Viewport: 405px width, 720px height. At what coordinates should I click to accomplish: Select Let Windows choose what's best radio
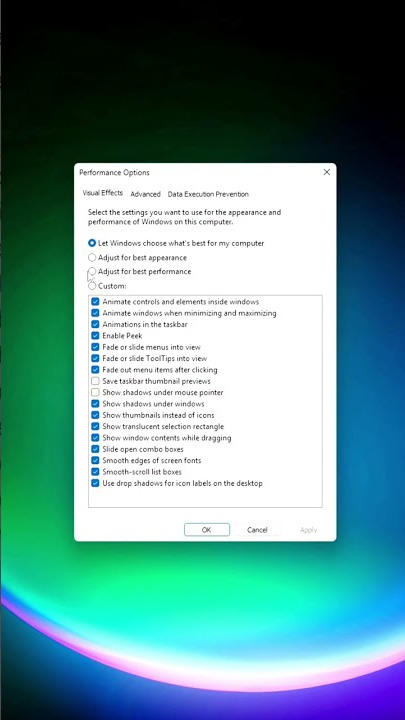92,243
